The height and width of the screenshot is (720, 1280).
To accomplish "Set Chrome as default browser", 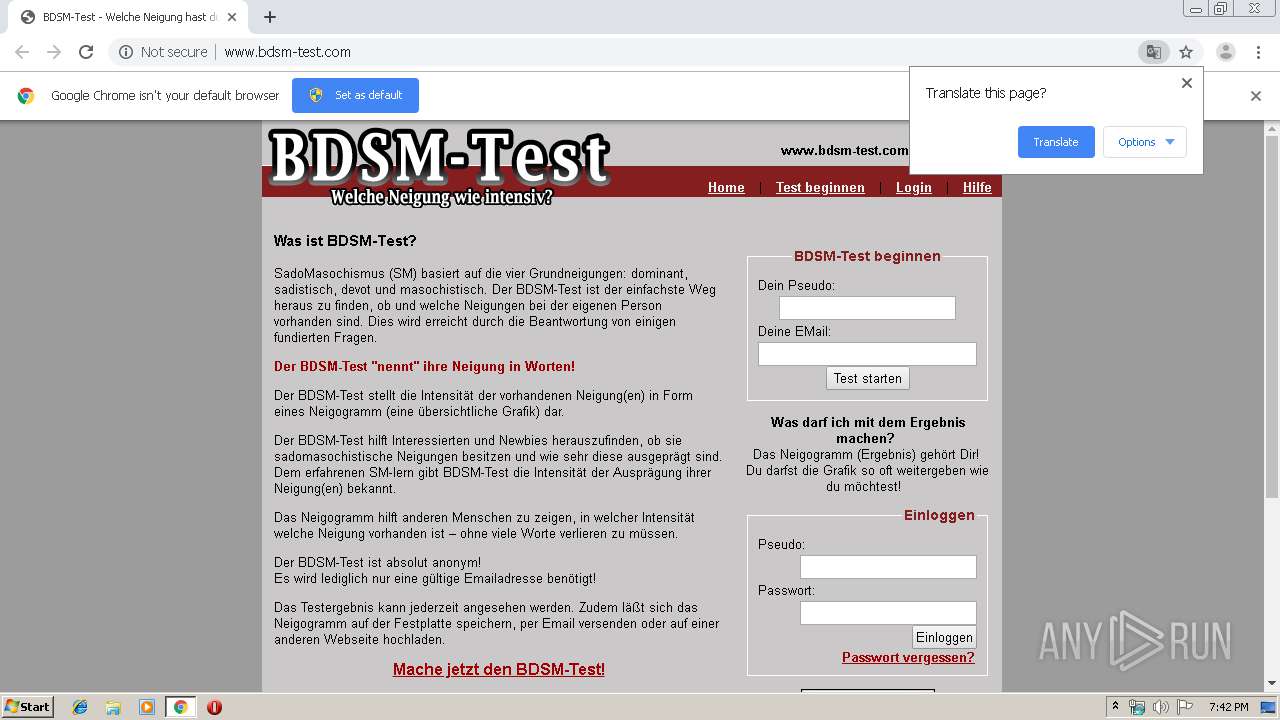I will click(355, 95).
